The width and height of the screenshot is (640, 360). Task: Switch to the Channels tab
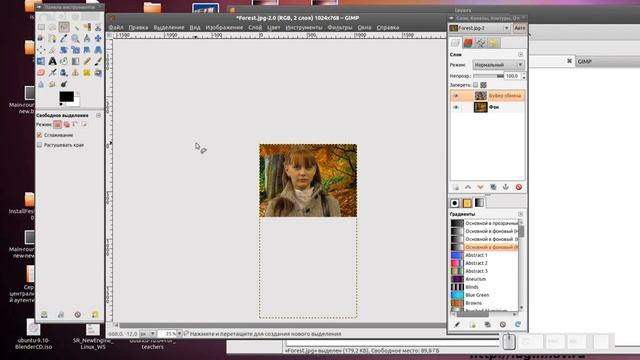pyautogui.click(x=468, y=43)
